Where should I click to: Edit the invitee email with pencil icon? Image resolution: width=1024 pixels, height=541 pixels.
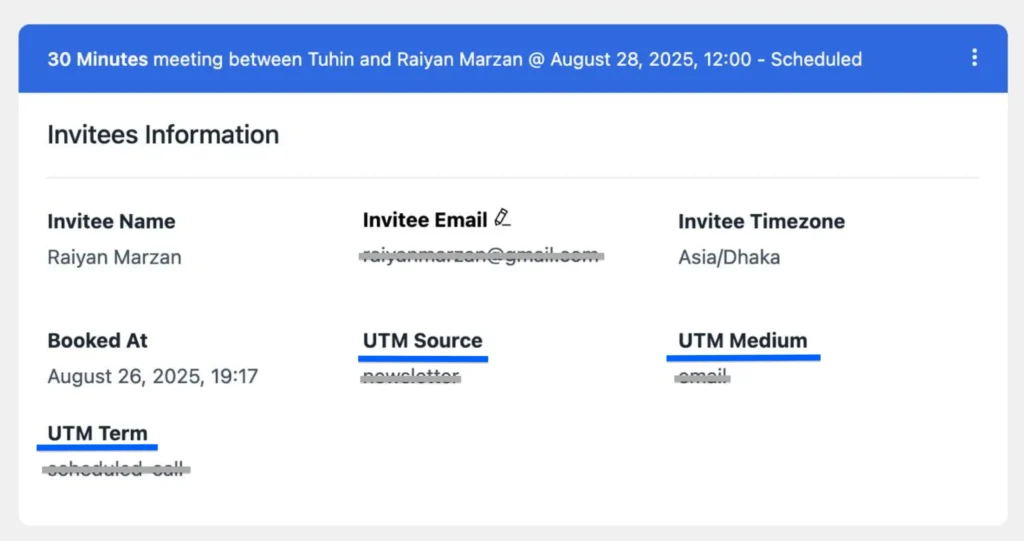point(502,218)
